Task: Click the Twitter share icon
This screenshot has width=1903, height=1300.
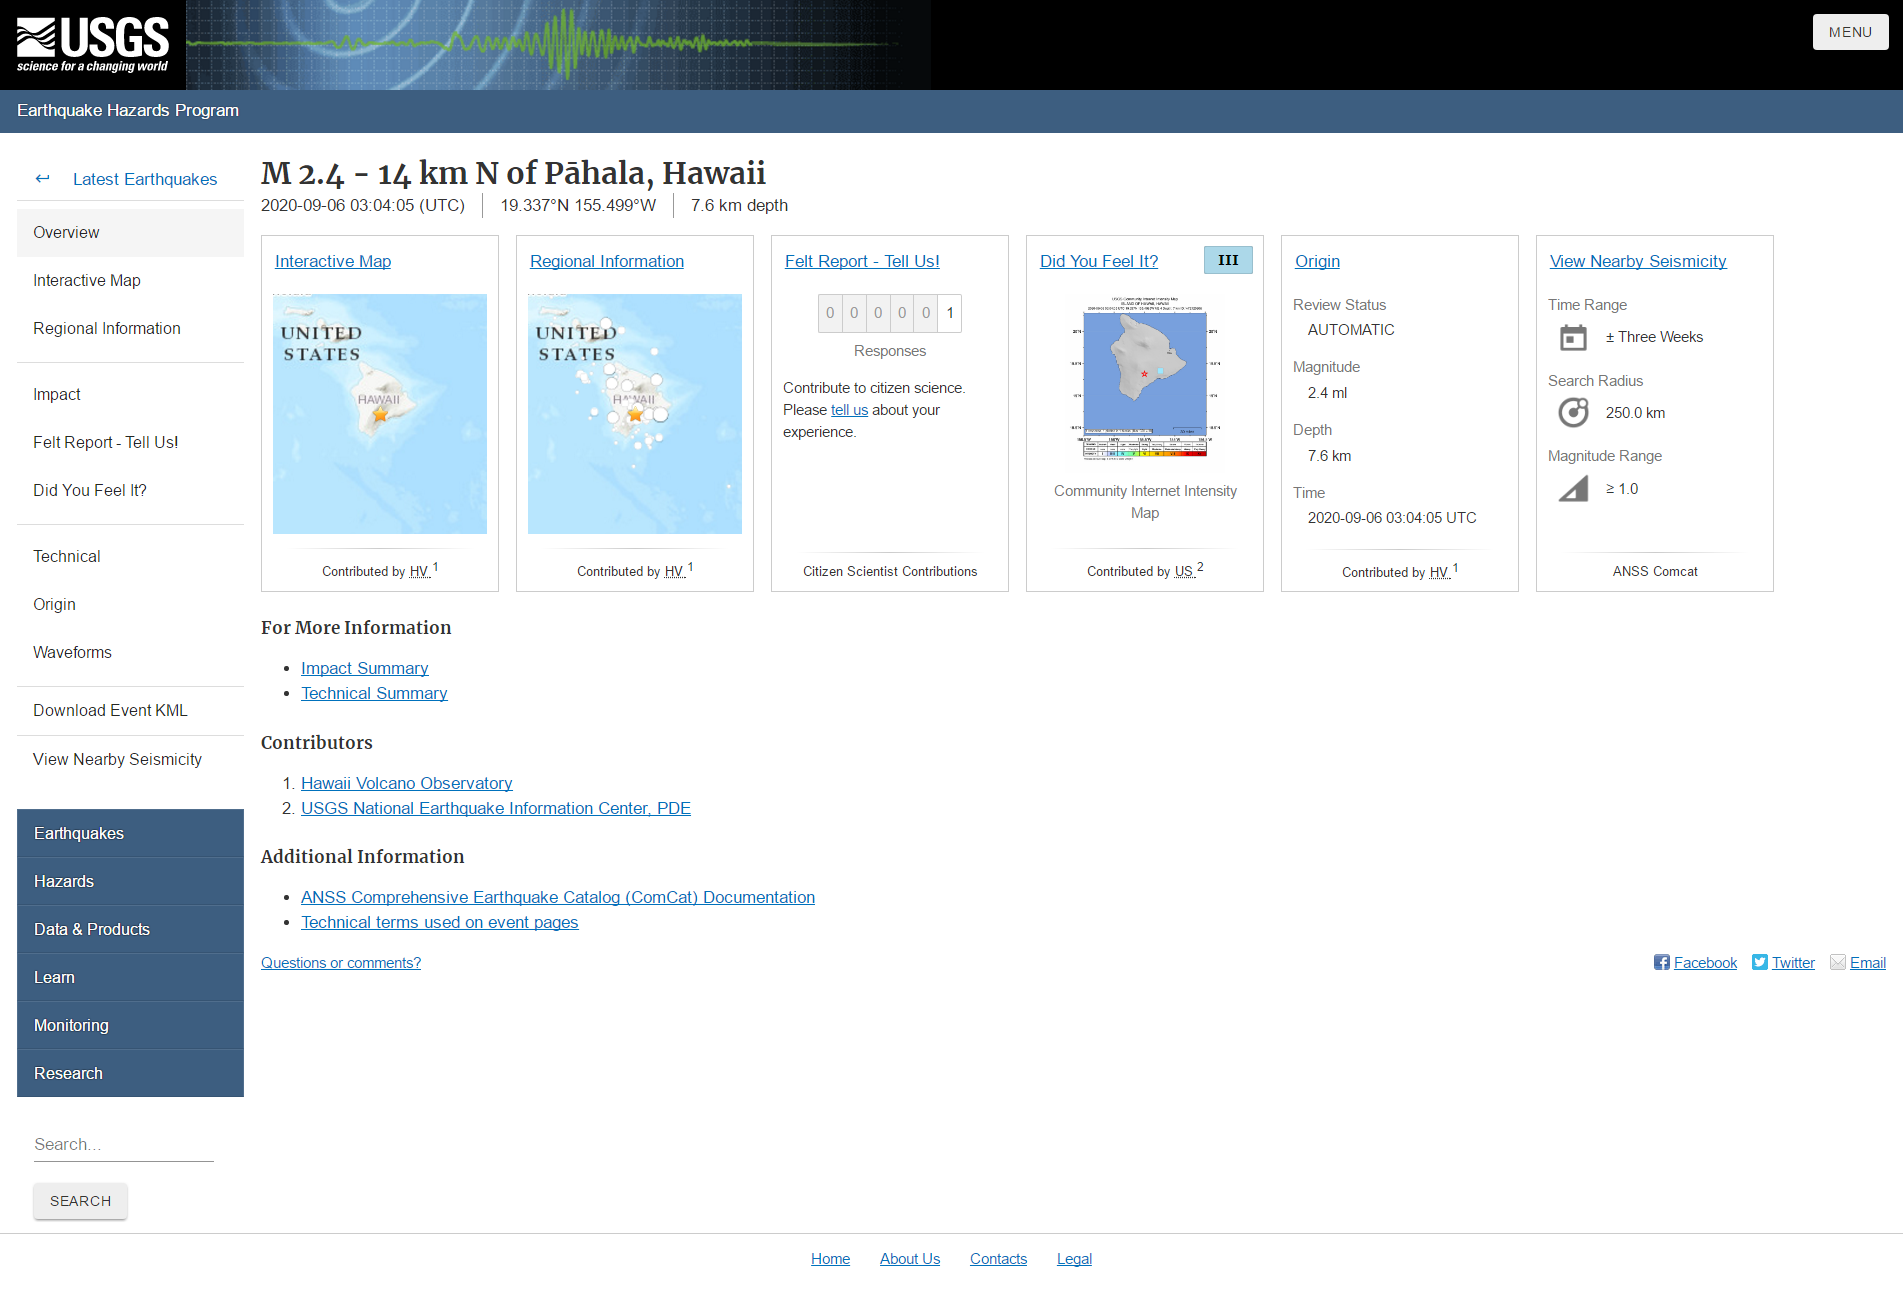Action: click(1759, 962)
